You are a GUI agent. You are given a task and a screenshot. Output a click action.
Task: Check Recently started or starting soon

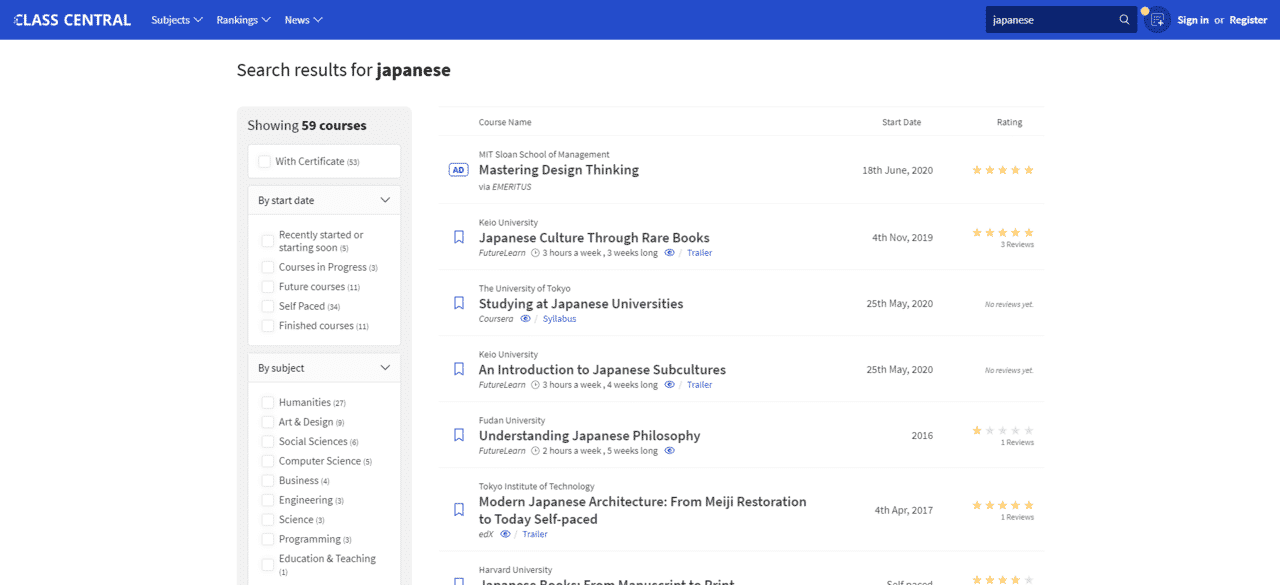coord(268,241)
